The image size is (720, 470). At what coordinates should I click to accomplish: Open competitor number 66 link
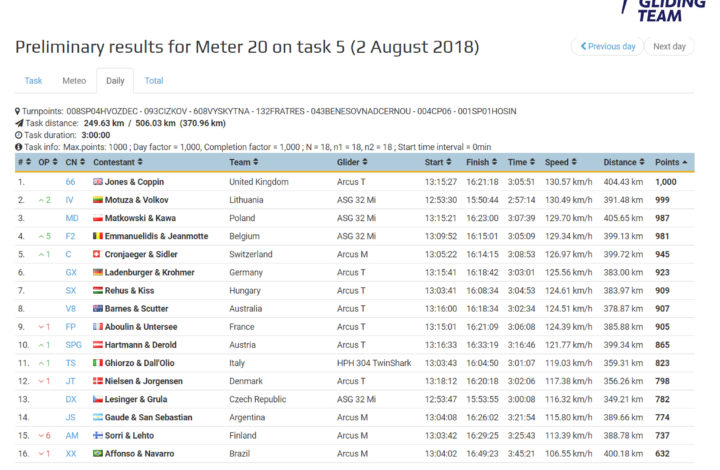[x=70, y=182]
